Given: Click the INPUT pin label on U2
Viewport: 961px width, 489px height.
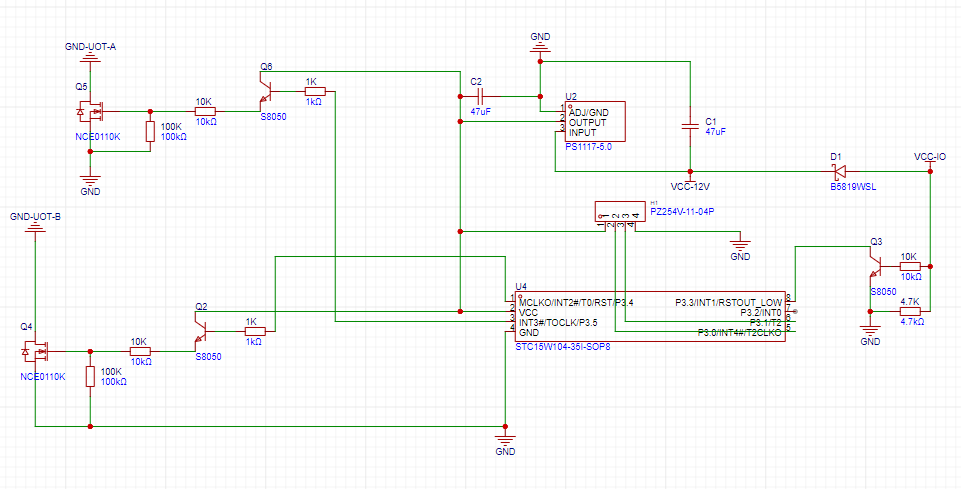Looking at the screenshot, I should [x=583, y=132].
